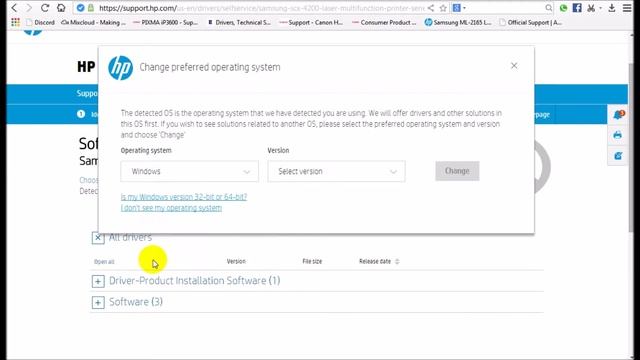
Task: Open the Facebook extension icon
Action: [x=577, y=8]
